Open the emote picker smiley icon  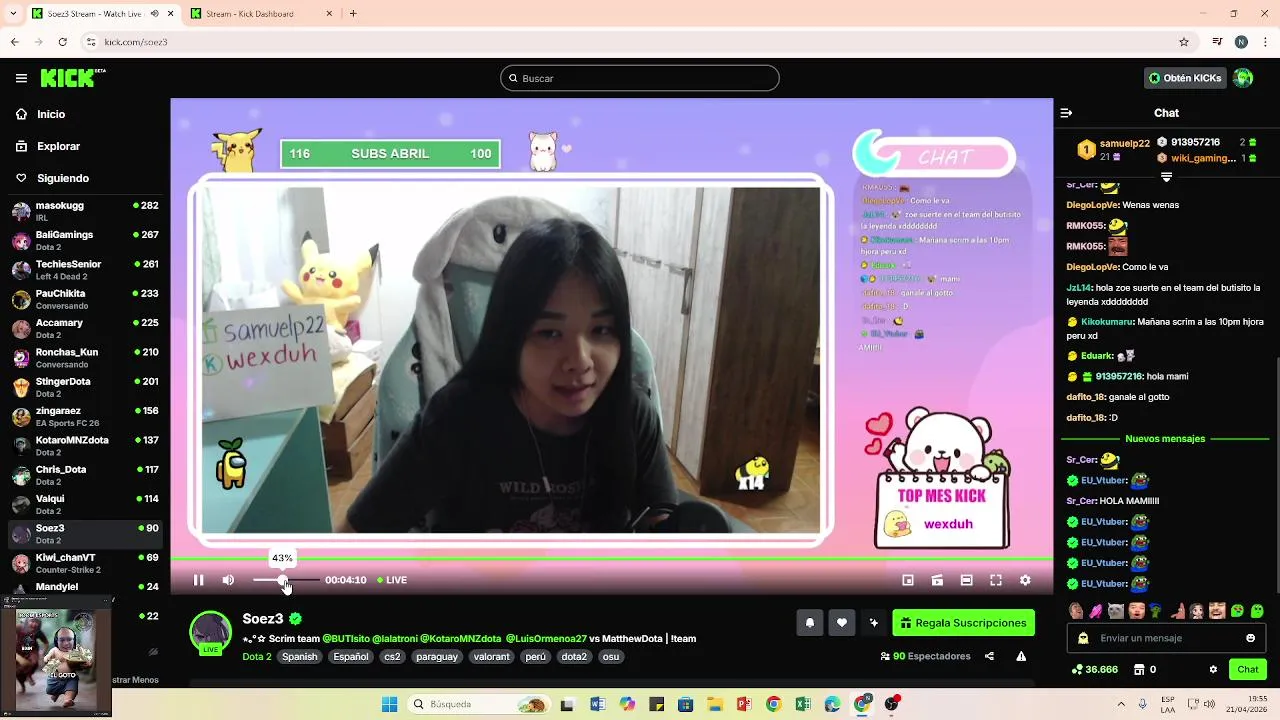(x=1250, y=638)
